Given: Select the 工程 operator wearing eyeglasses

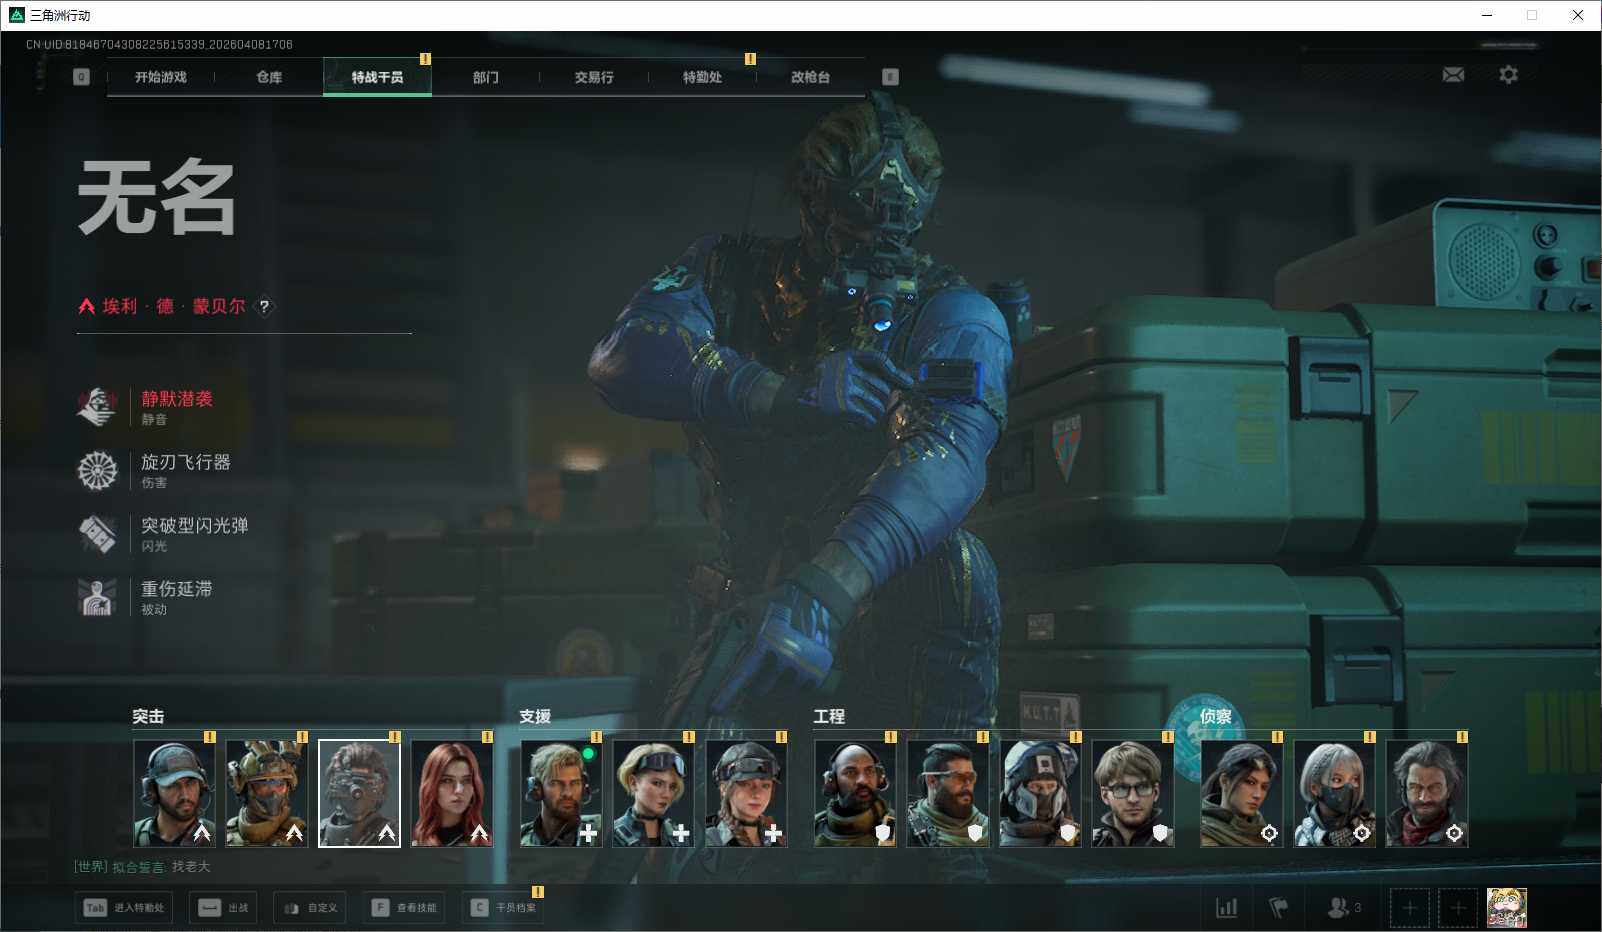Looking at the screenshot, I should coord(1133,794).
